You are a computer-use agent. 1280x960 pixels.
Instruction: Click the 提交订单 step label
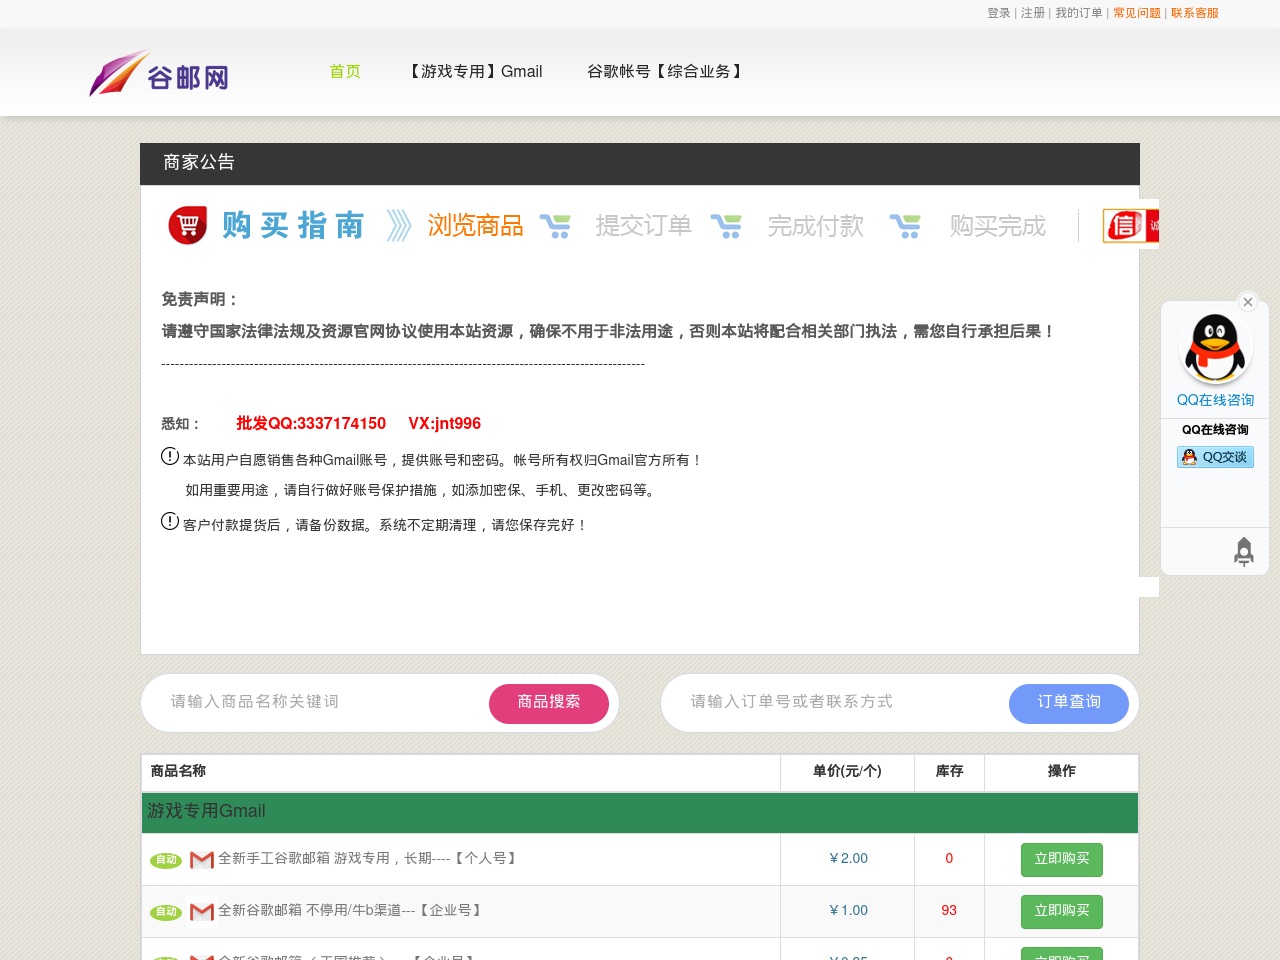click(x=644, y=226)
